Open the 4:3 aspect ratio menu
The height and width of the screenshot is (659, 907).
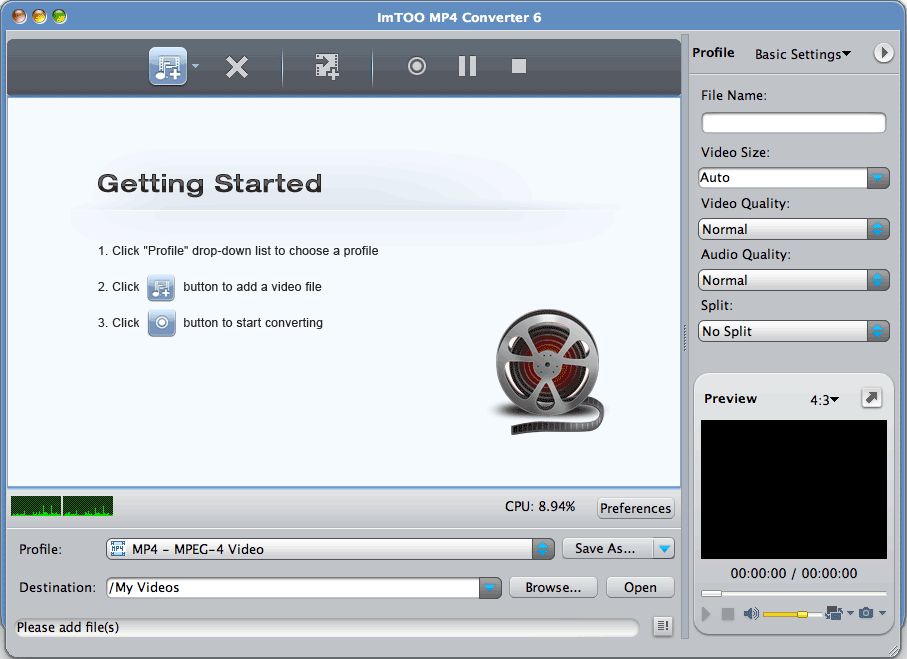tap(824, 400)
